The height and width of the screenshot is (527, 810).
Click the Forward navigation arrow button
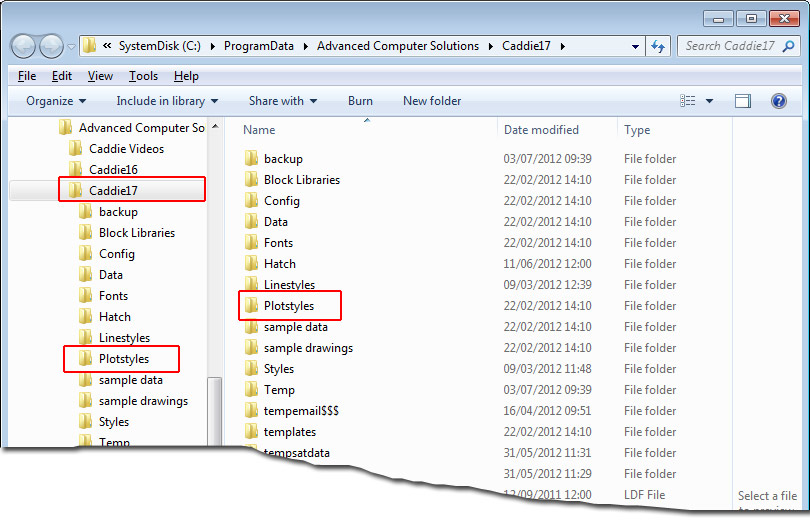coord(51,47)
